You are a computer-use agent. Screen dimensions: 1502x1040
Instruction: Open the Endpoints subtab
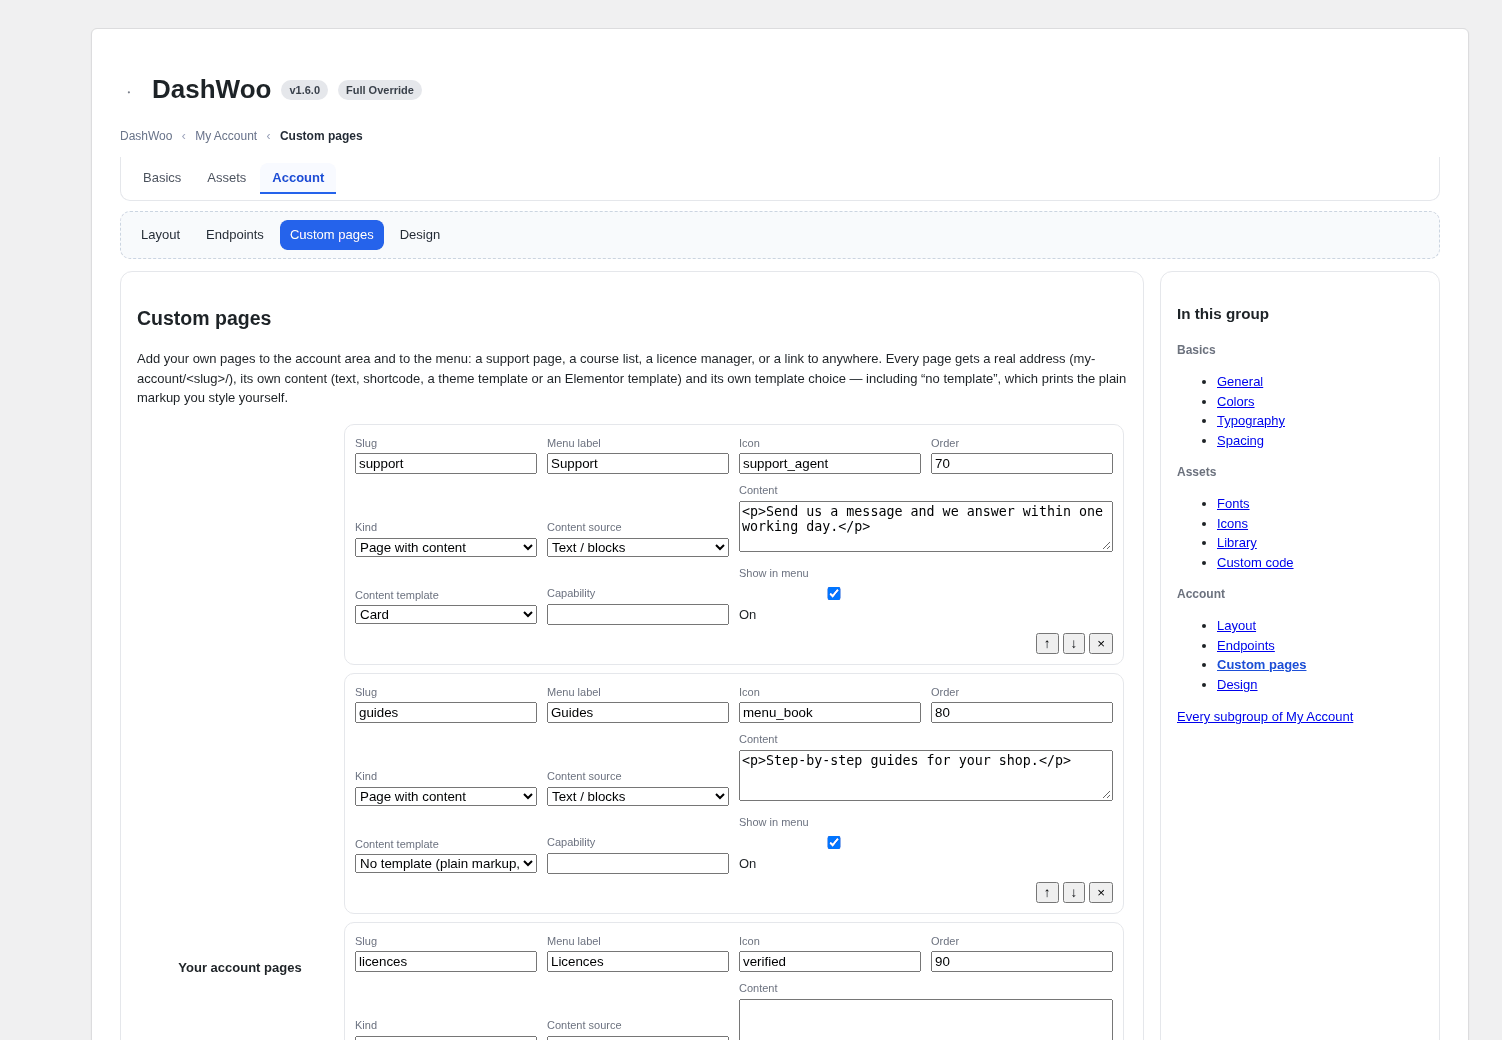[235, 235]
